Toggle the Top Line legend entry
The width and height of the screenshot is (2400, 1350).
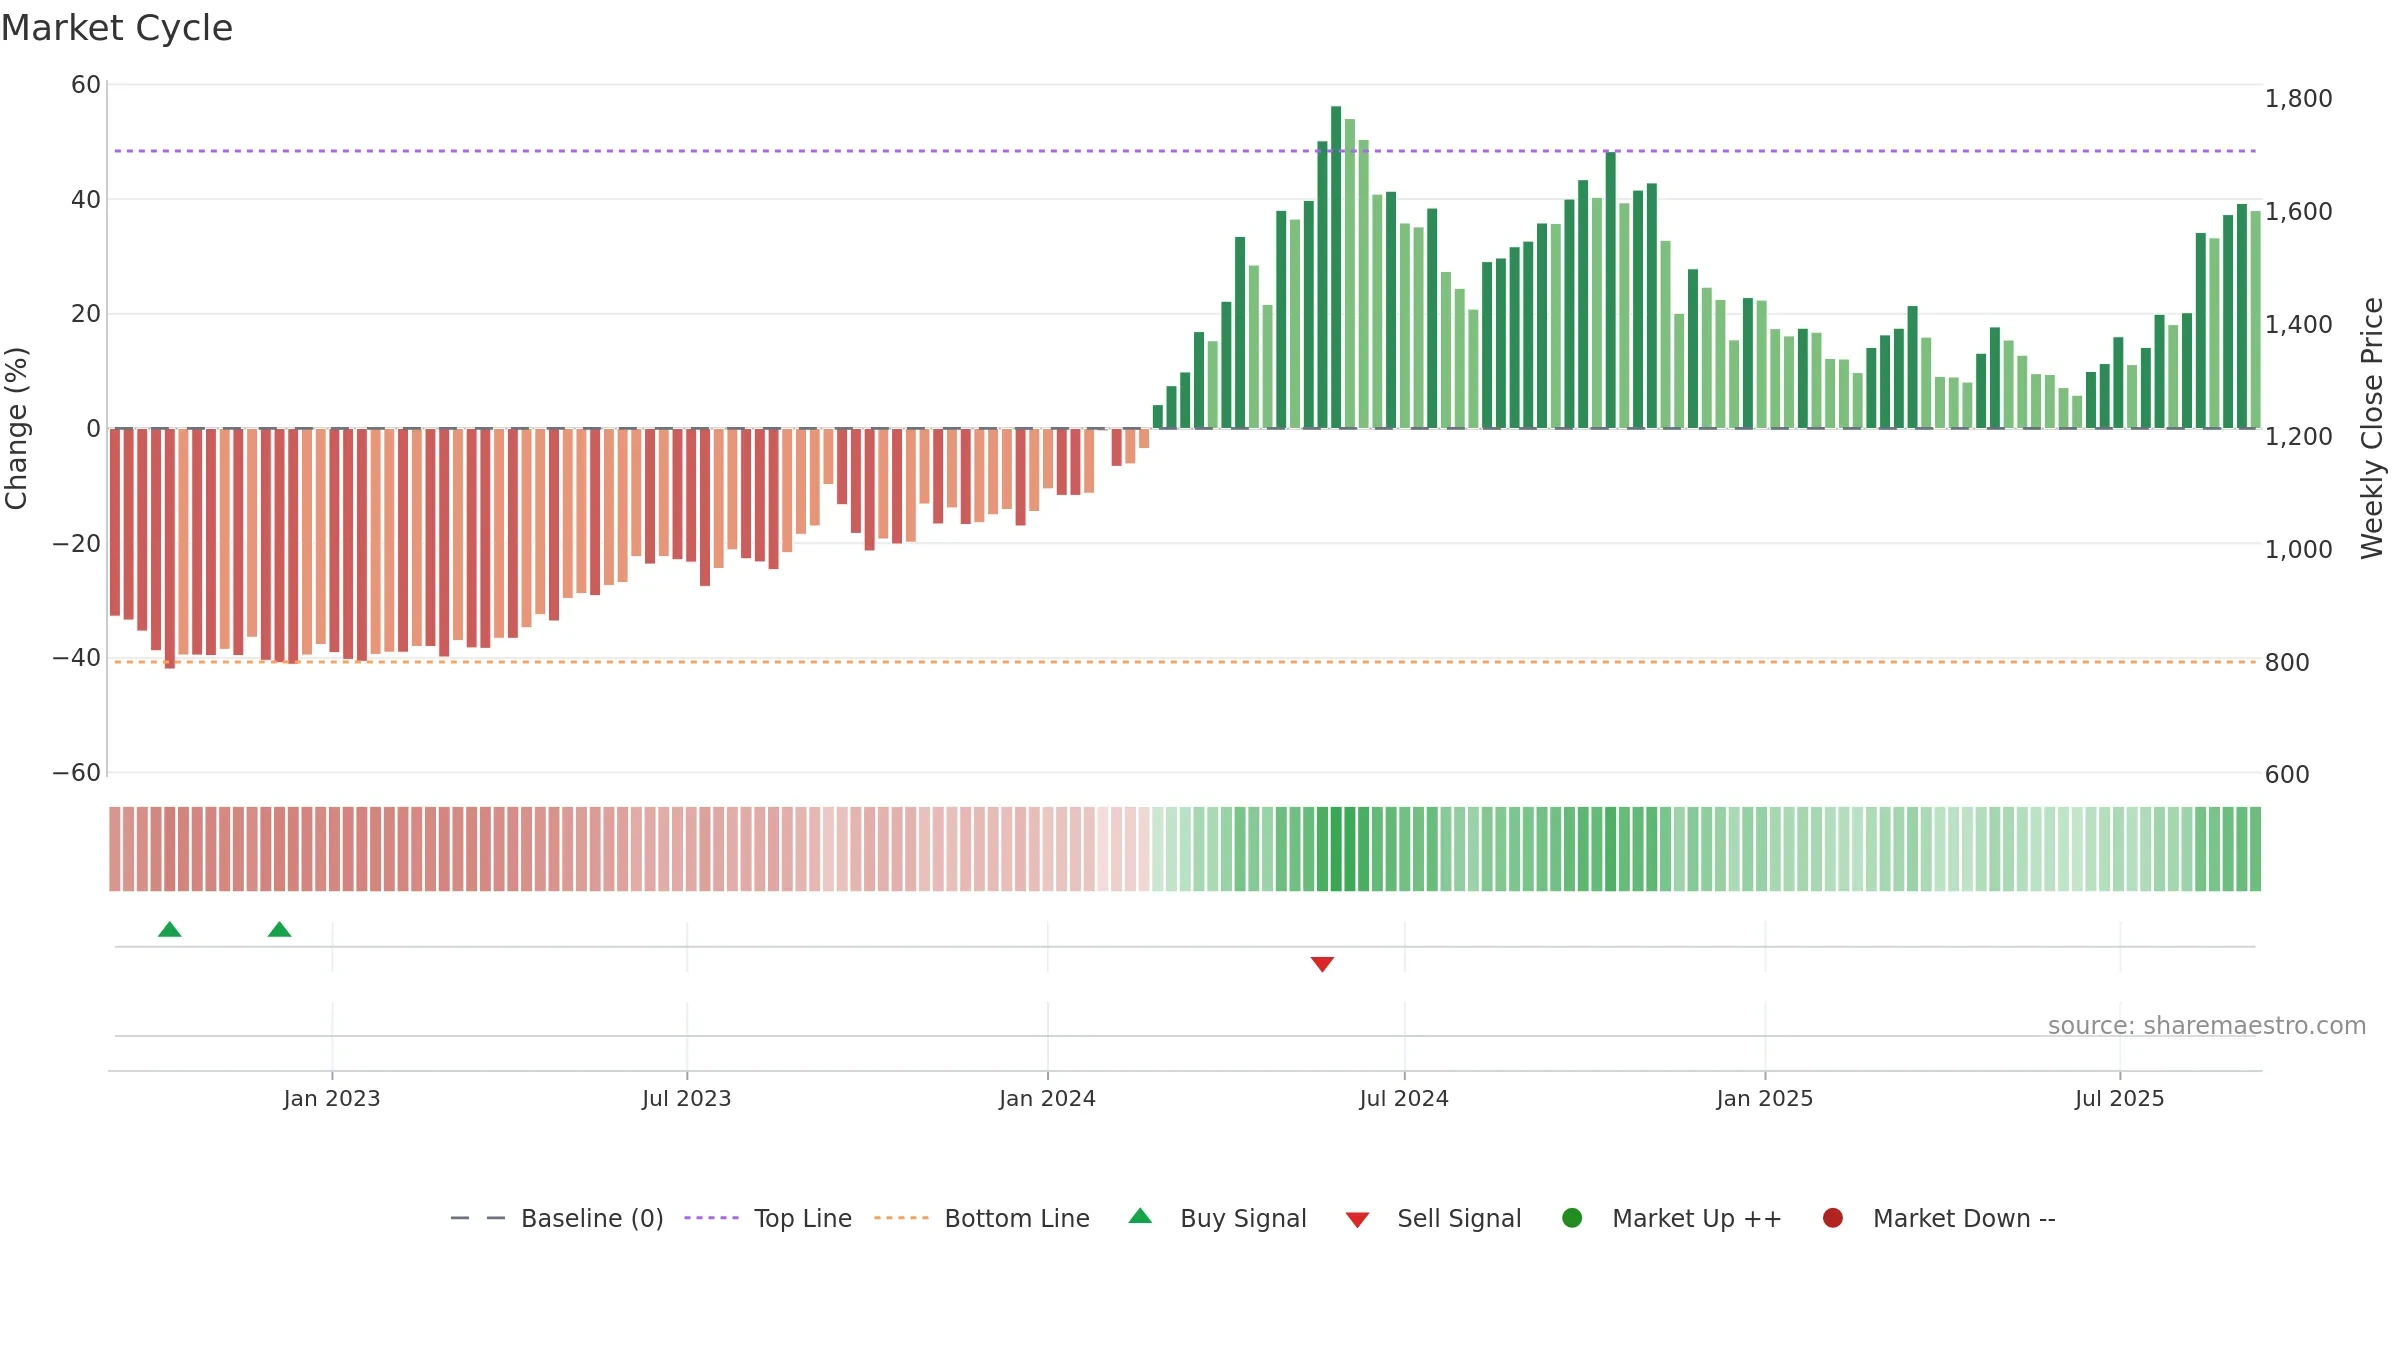coord(768,1218)
